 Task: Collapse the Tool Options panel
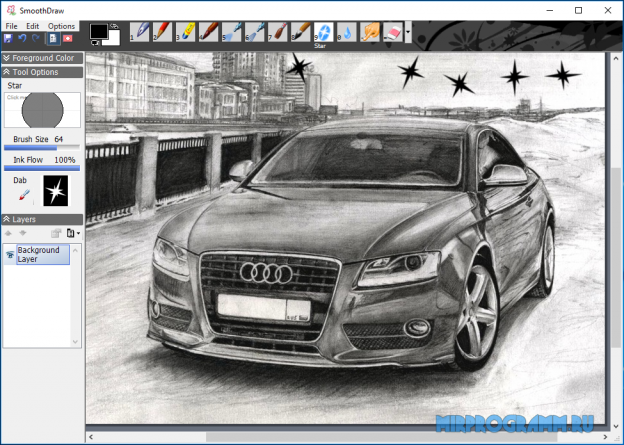(42, 72)
